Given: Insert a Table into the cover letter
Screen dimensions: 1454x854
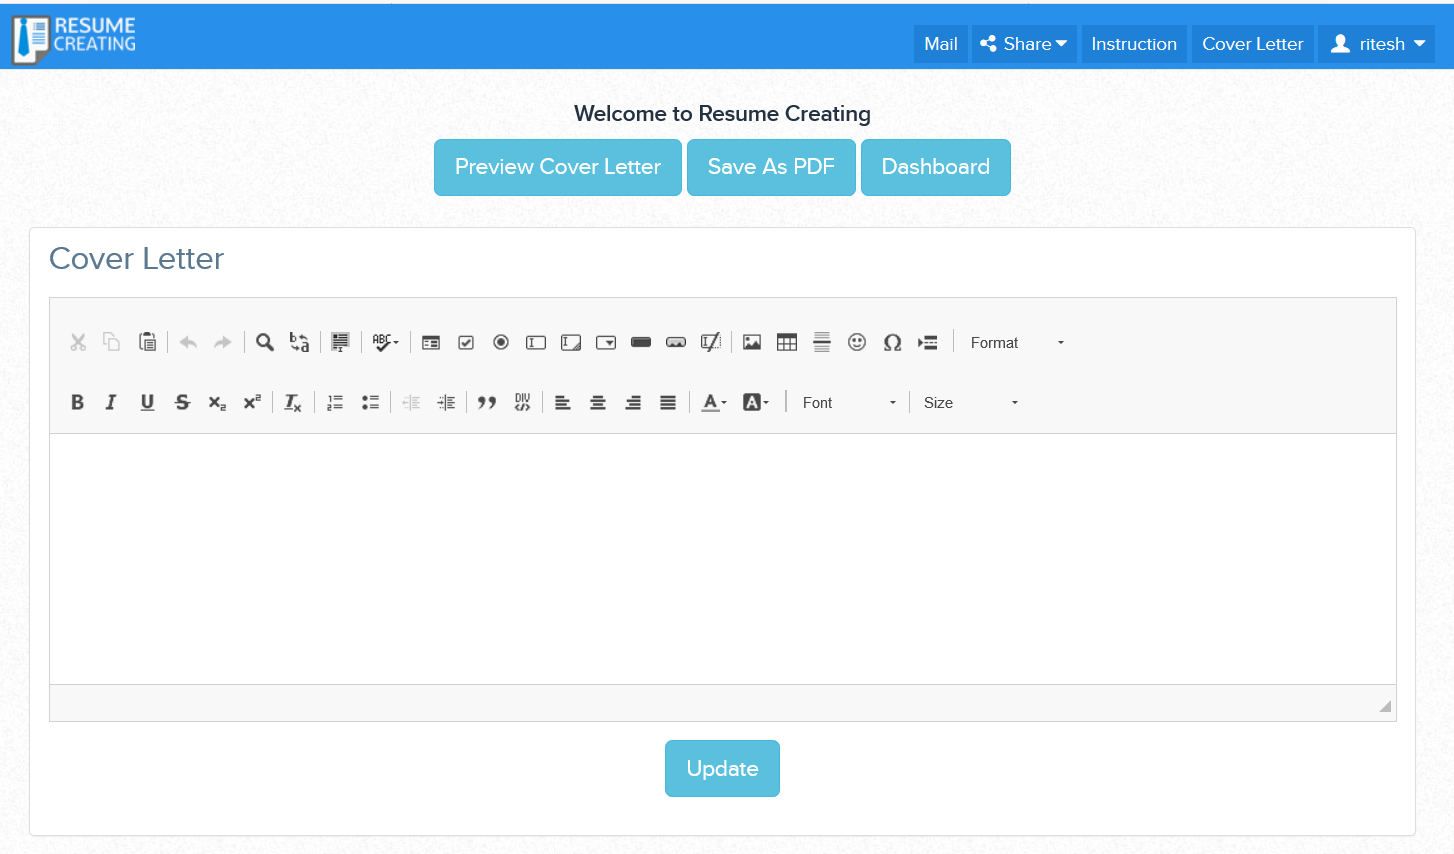Looking at the screenshot, I should (787, 342).
